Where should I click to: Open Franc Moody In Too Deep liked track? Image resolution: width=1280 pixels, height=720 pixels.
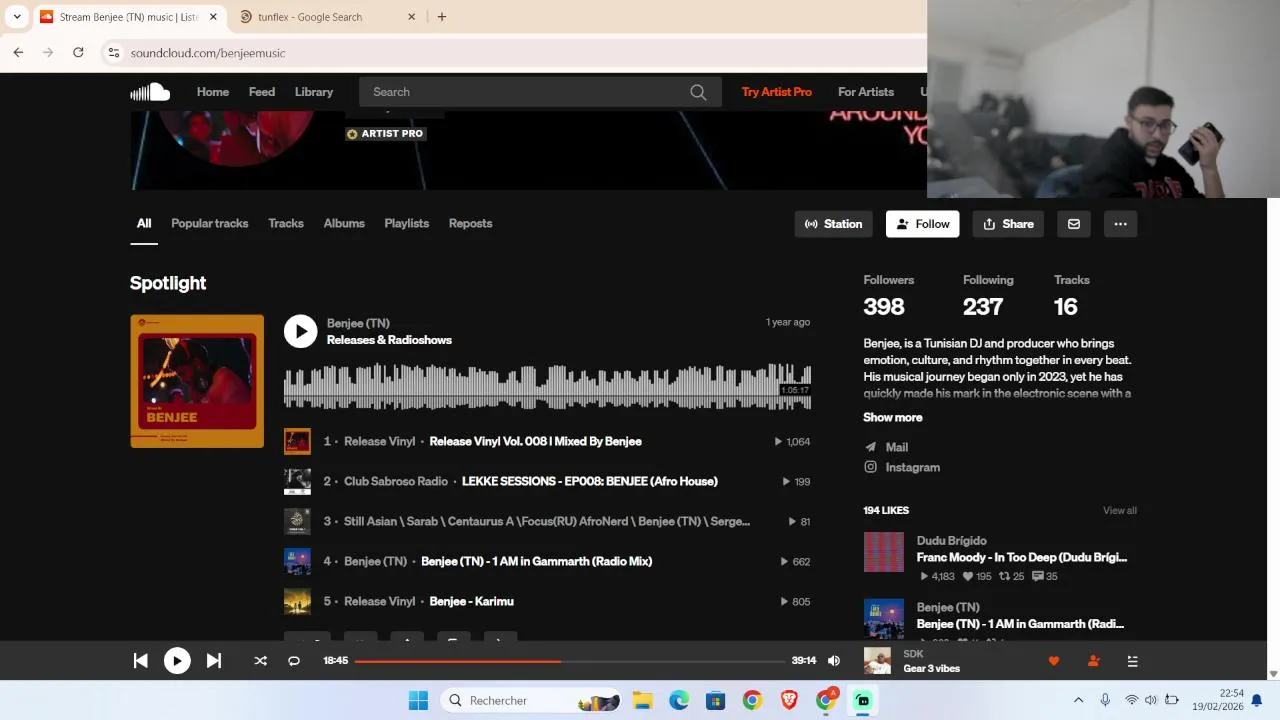[x=1022, y=557]
